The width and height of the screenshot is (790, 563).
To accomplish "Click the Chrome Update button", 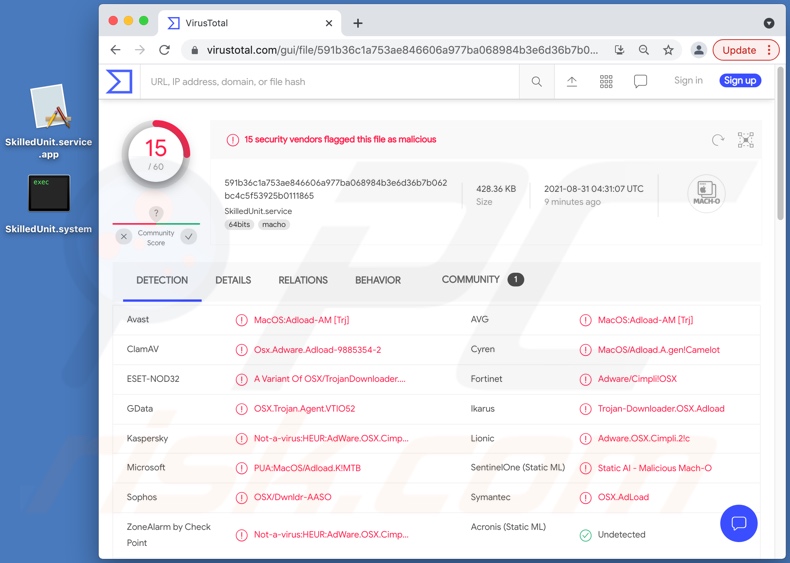I will 746,50.
